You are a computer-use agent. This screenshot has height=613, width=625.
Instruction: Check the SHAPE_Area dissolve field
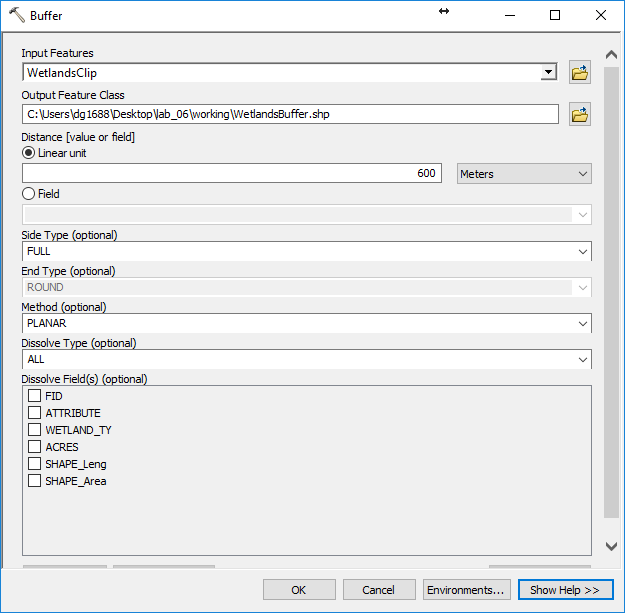[x=34, y=481]
